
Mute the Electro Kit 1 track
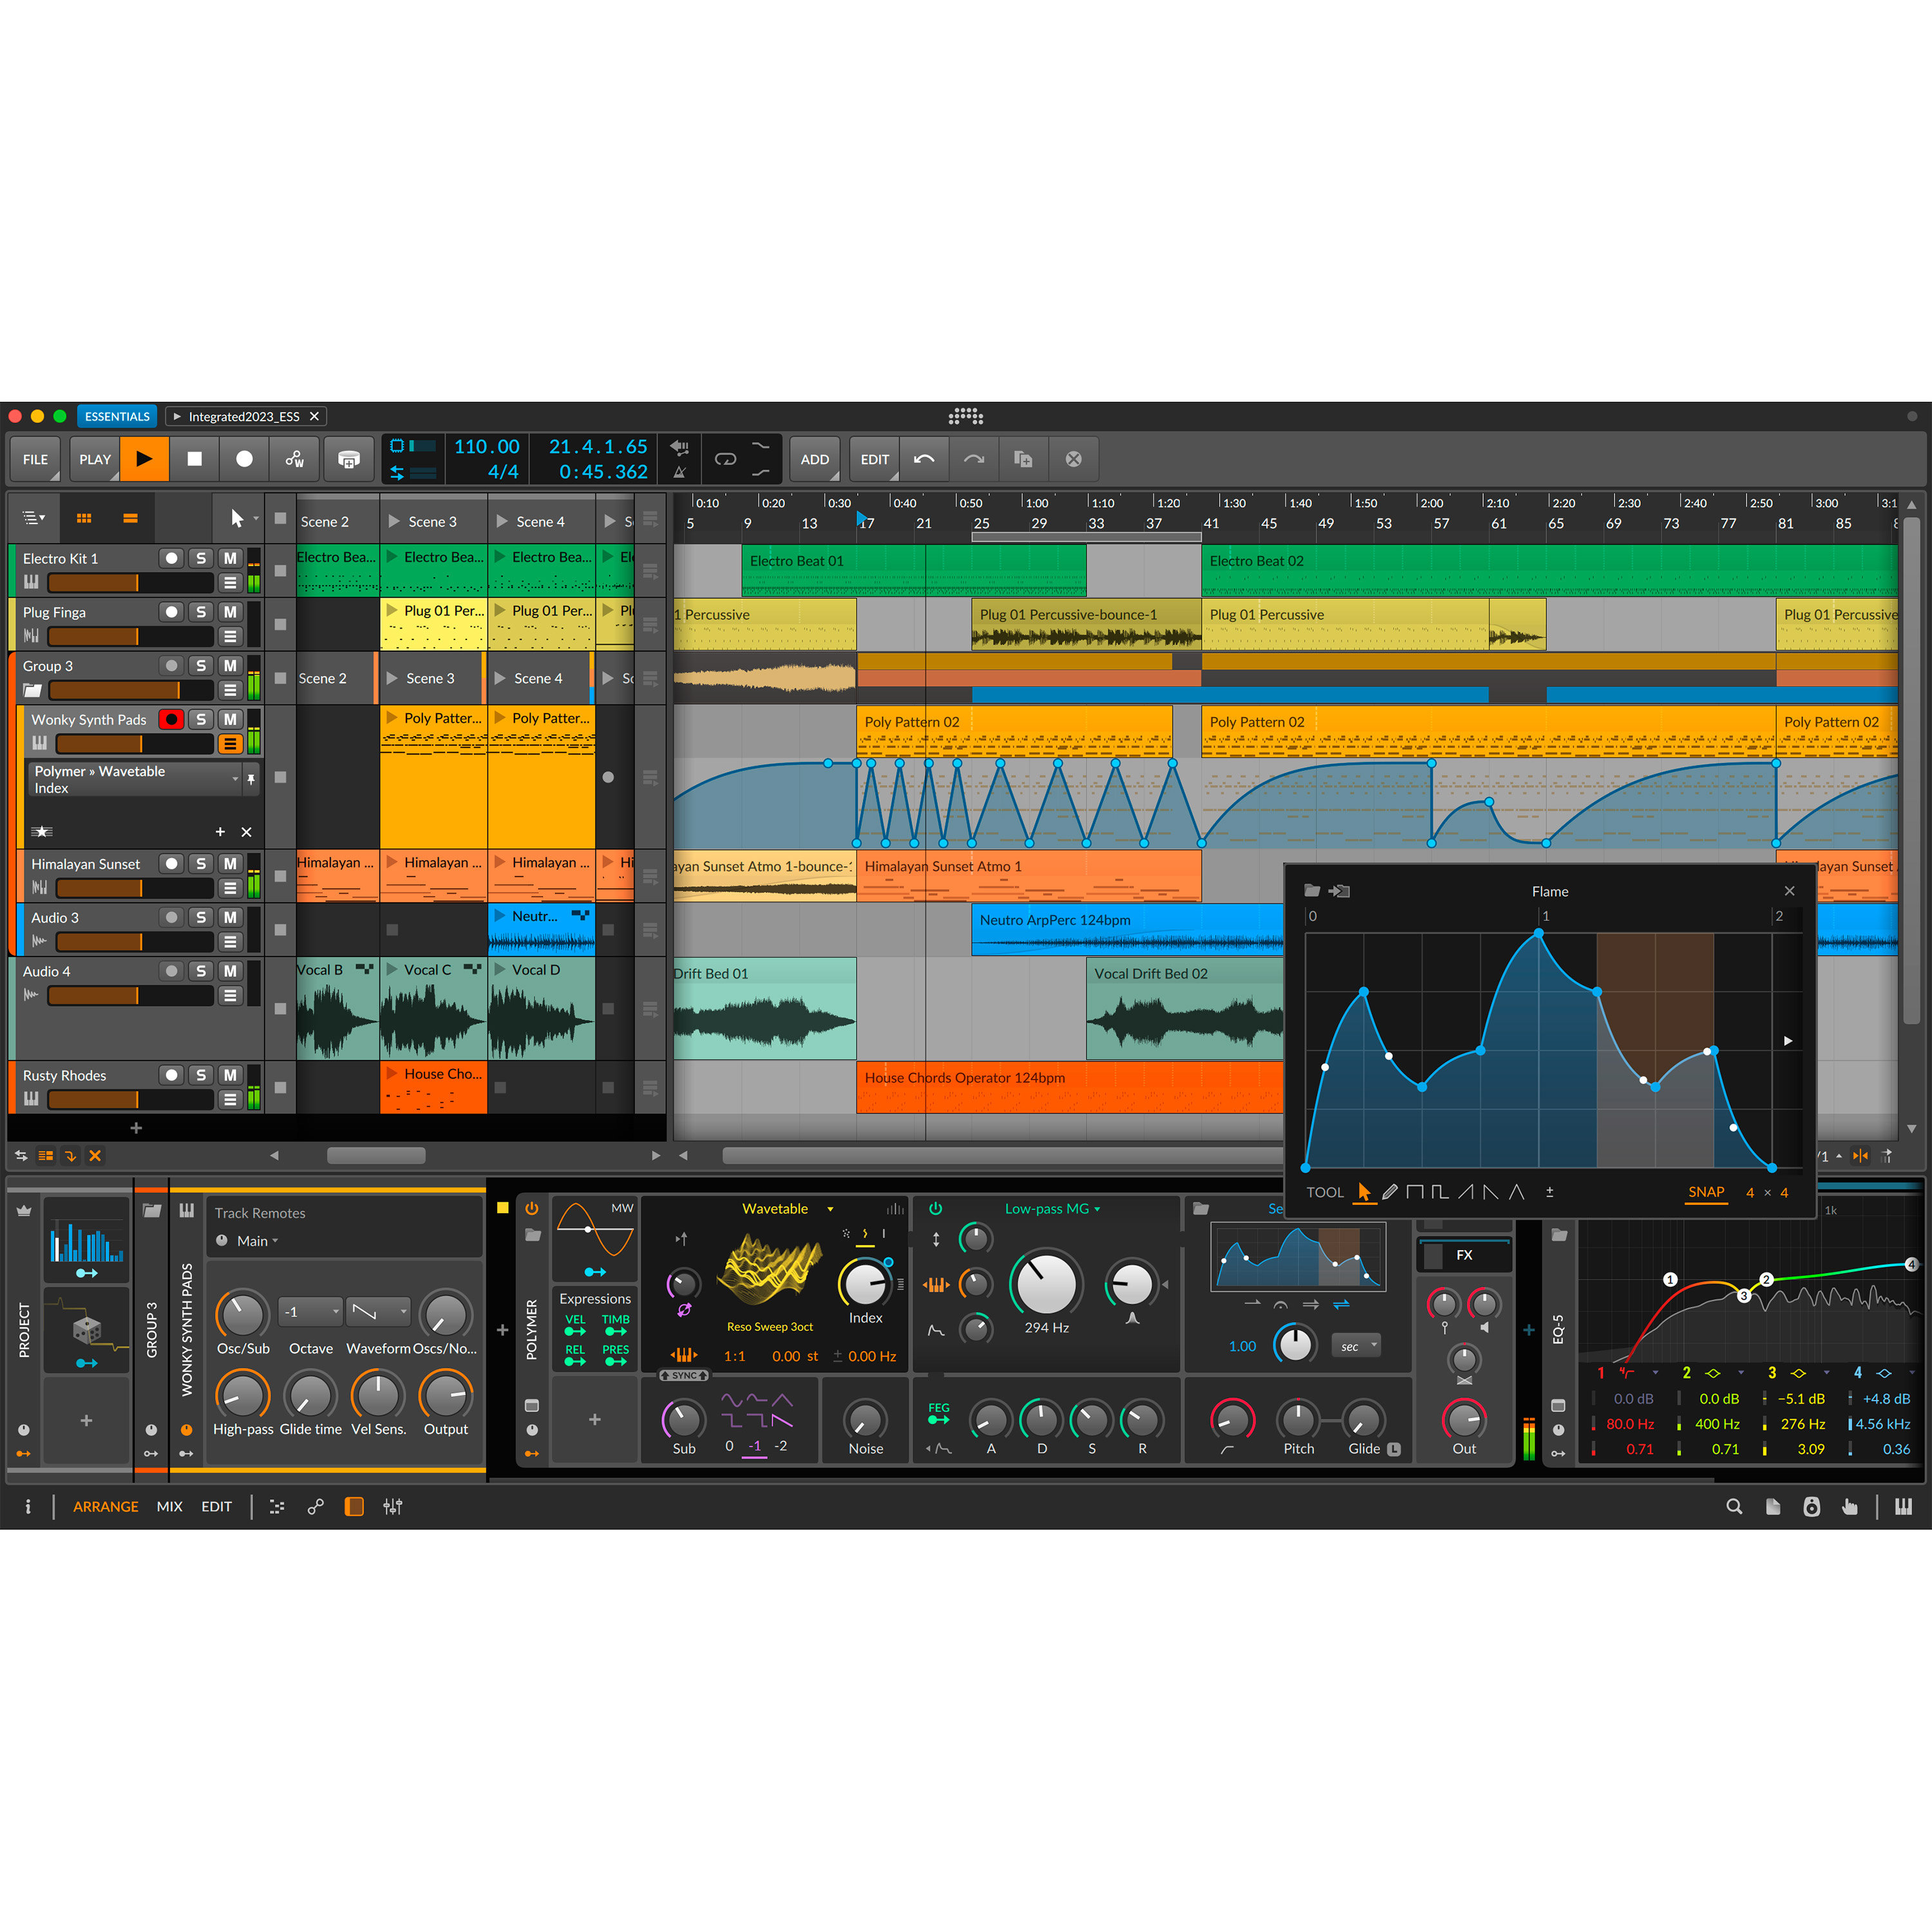[x=230, y=558]
